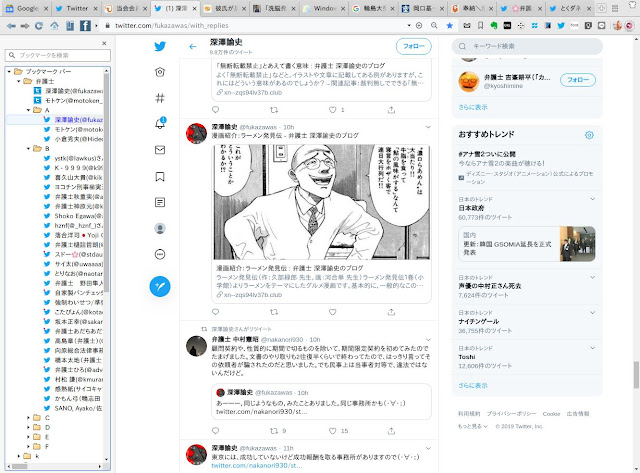Click browser reload button
640x473 pixels.
[x=39, y=26]
